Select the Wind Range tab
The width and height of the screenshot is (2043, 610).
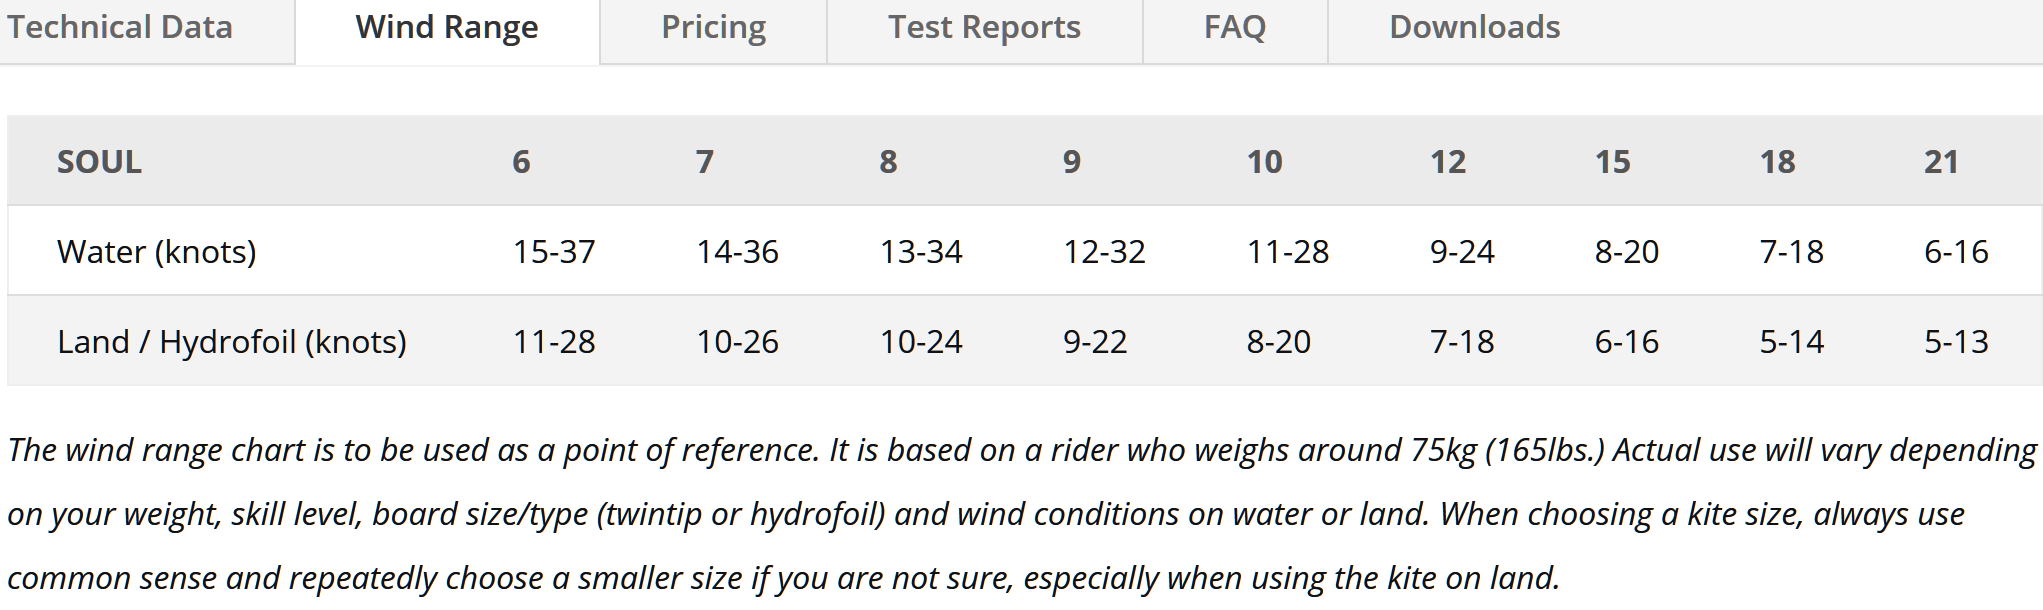[x=447, y=27]
